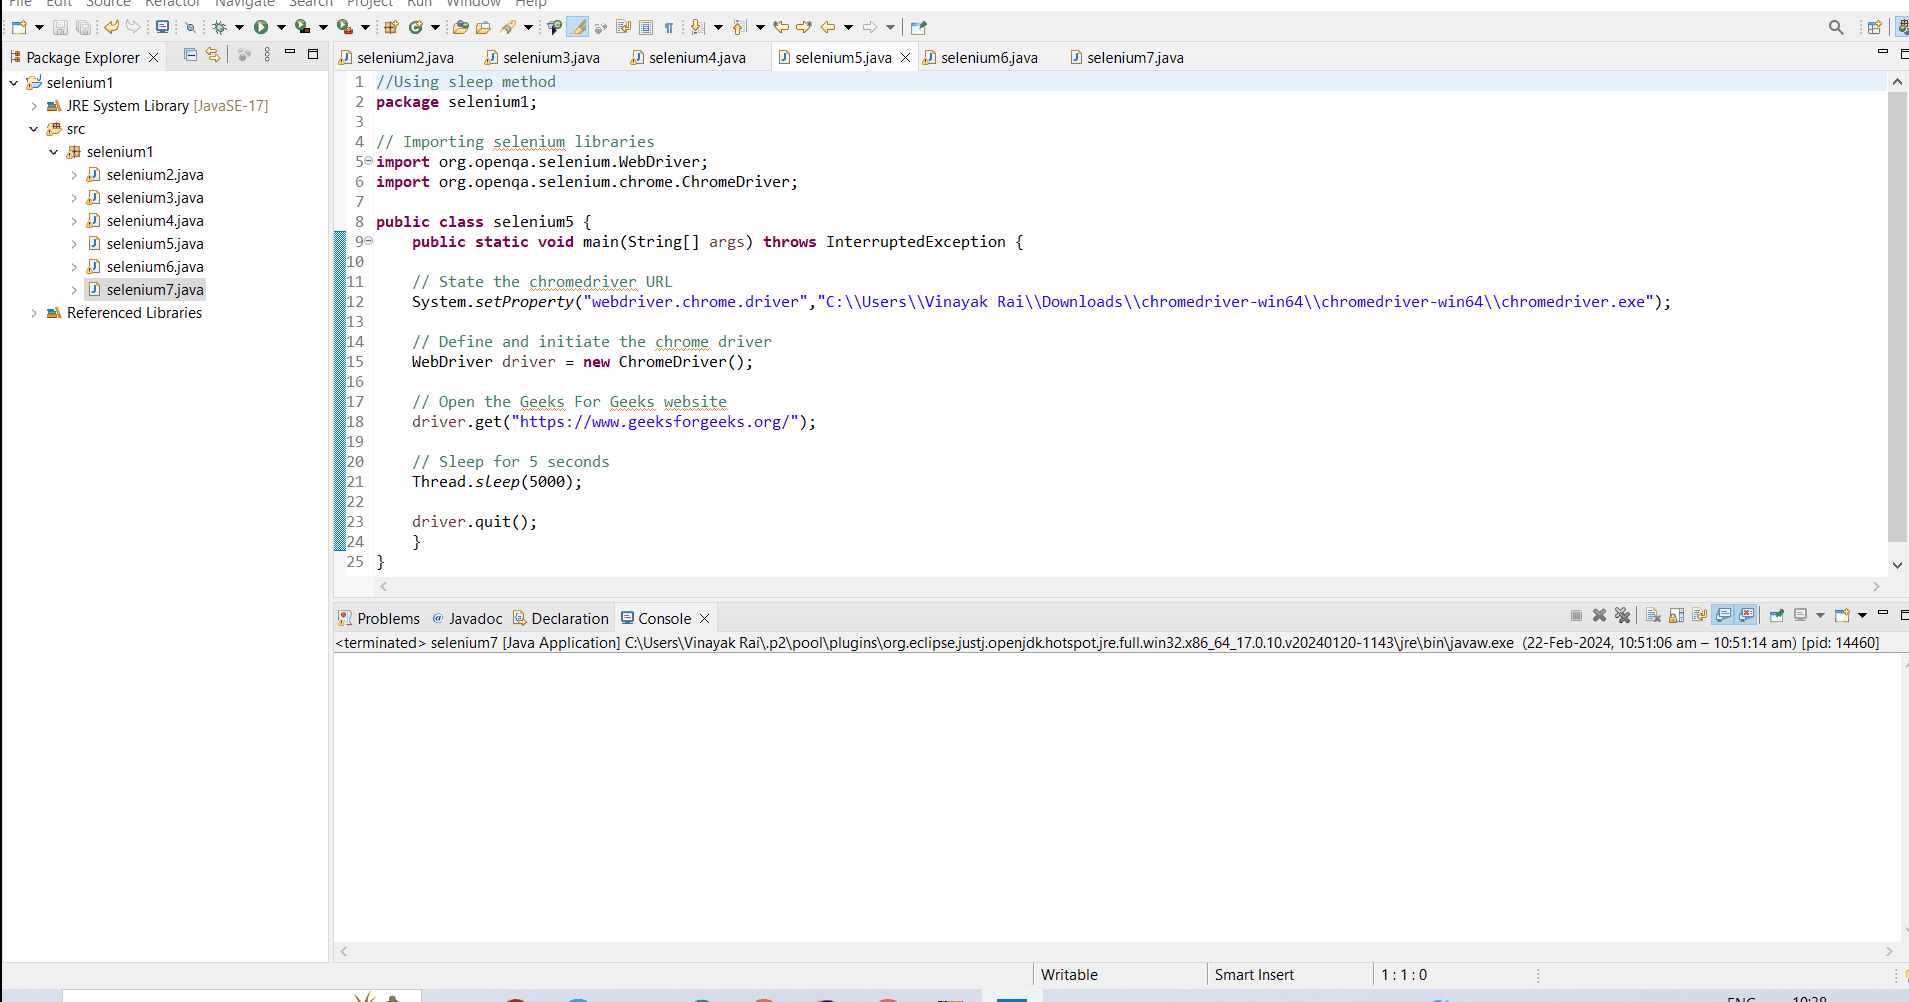
Task: Click Collapse All icon in Package Explorer
Action: (190, 55)
